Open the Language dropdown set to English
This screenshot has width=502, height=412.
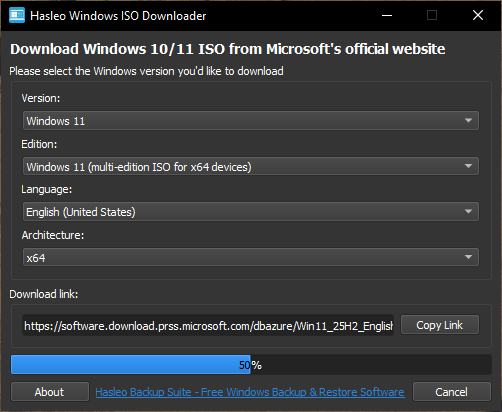(251, 211)
